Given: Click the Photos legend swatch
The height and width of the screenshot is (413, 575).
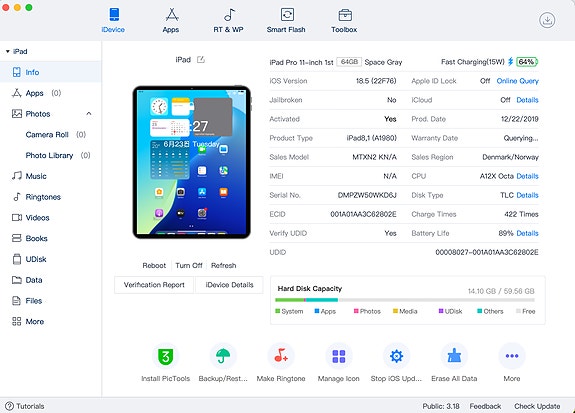Looking at the screenshot, I should click(356, 311).
